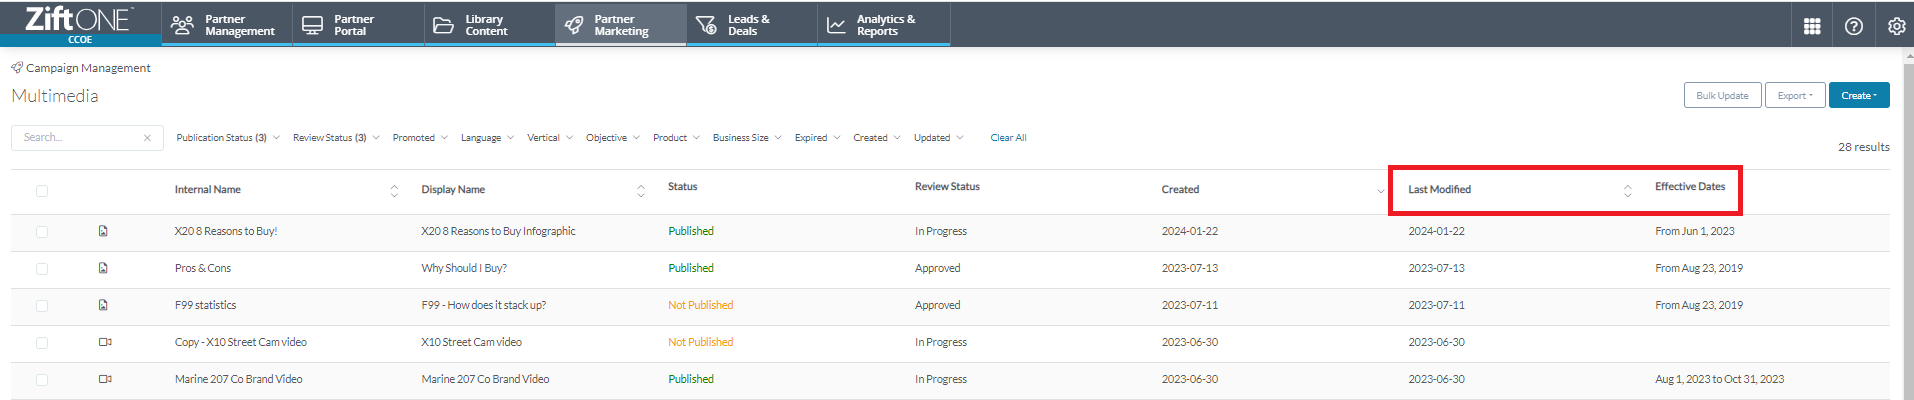
Task: Open the F99 statistics item
Action: click(205, 305)
